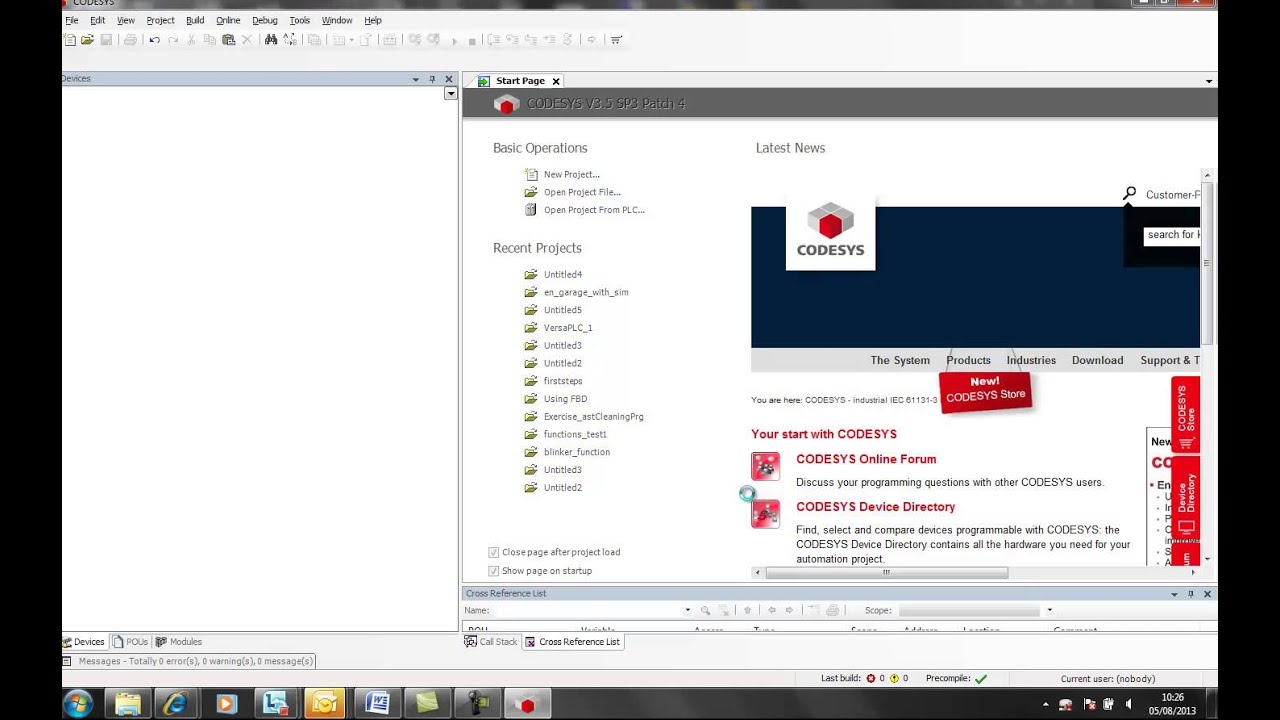This screenshot has height=720, width=1280.
Task: Open Microsoft Word from the taskbar
Action: coord(377,704)
